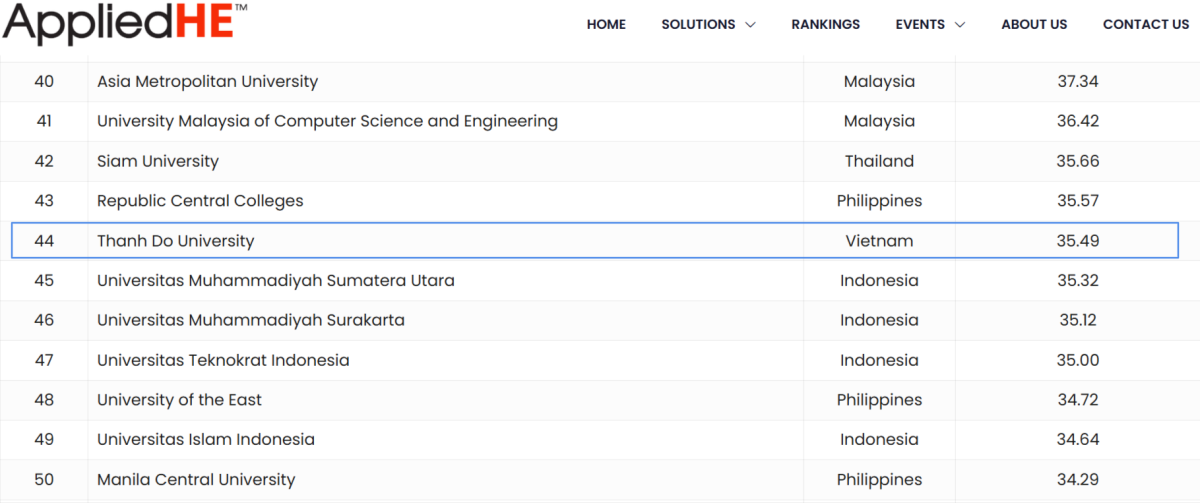Expand the SOLUTIONS dropdown chevron
This screenshot has width=1200, height=503.
[x=750, y=25]
